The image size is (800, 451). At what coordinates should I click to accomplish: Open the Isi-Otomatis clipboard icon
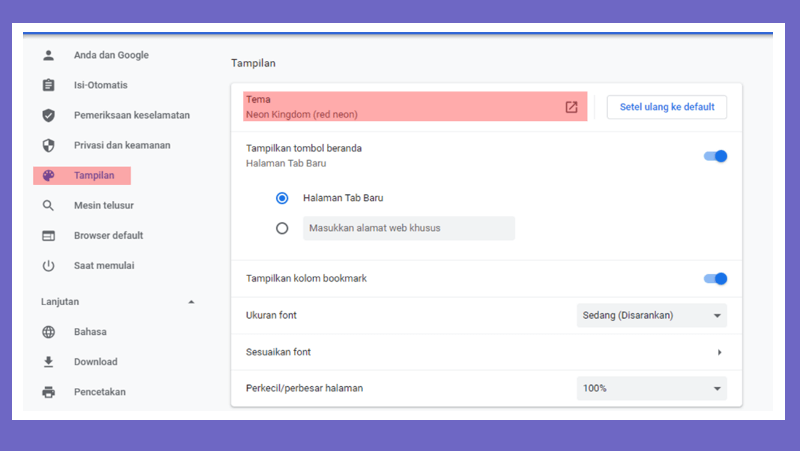(x=48, y=85)
